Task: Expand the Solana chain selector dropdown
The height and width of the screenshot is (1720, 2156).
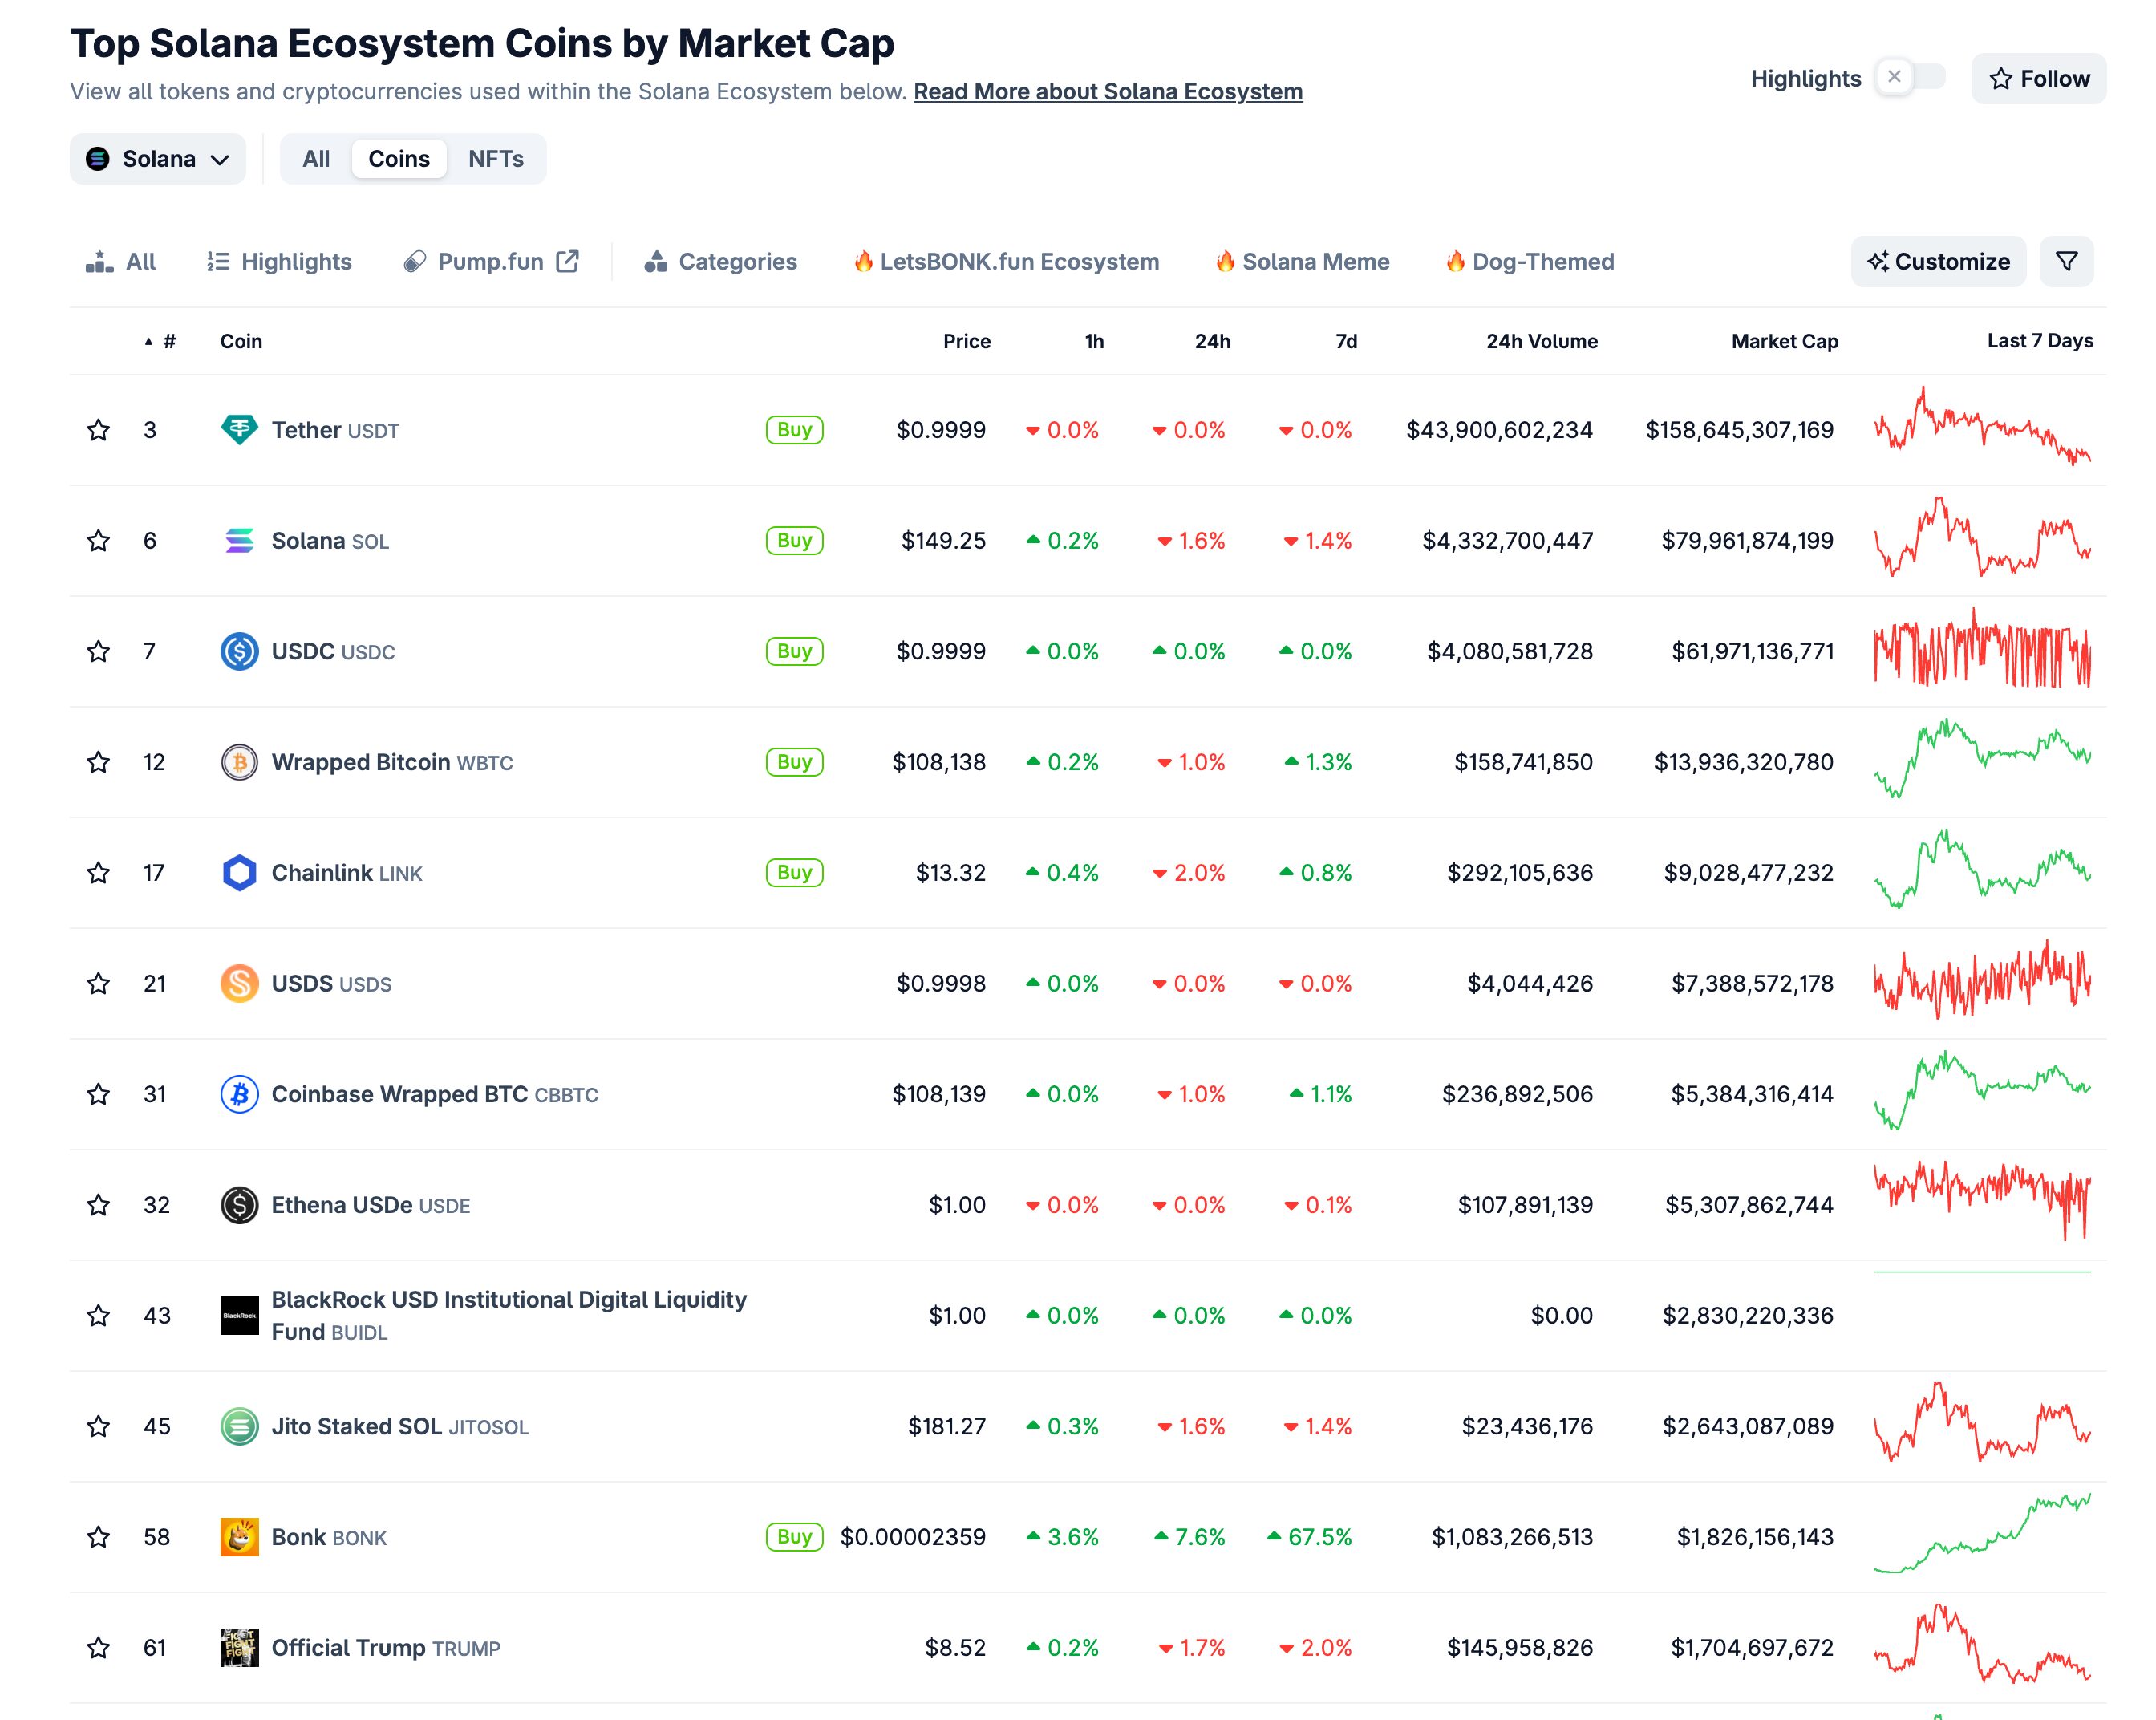Action: 157,158
